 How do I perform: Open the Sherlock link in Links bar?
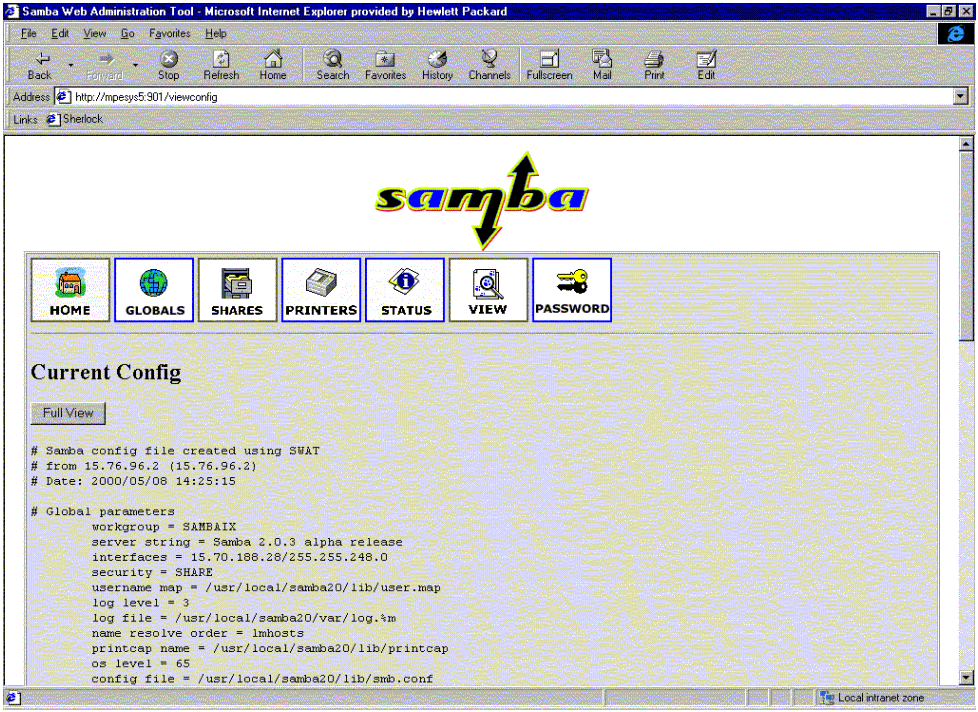tap(75, 118)
